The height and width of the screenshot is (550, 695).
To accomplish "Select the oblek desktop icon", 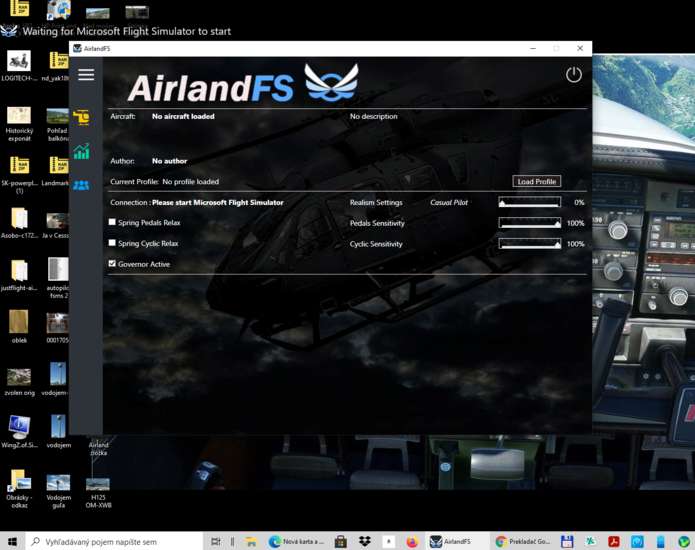I will pyautogui.click(x=19, y=327).
